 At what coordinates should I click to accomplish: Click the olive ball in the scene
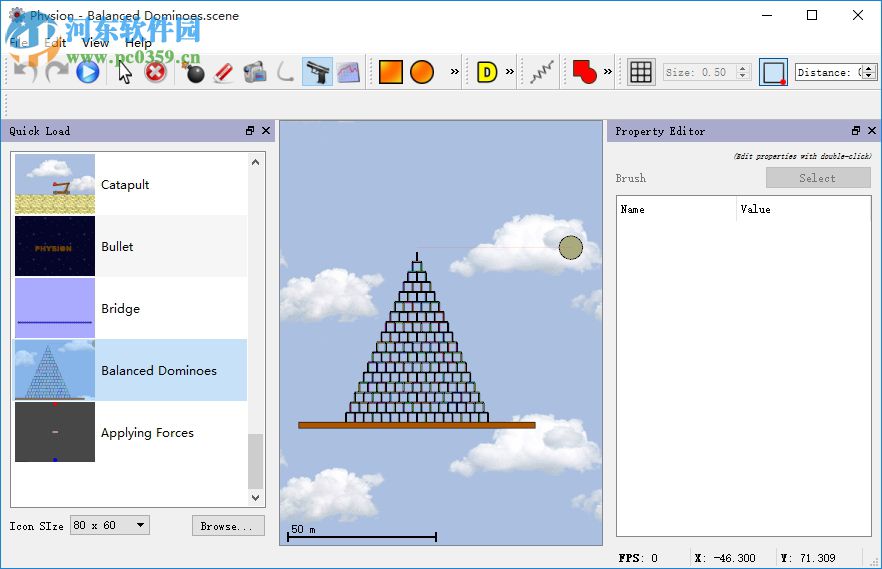[x=570, y=247]
